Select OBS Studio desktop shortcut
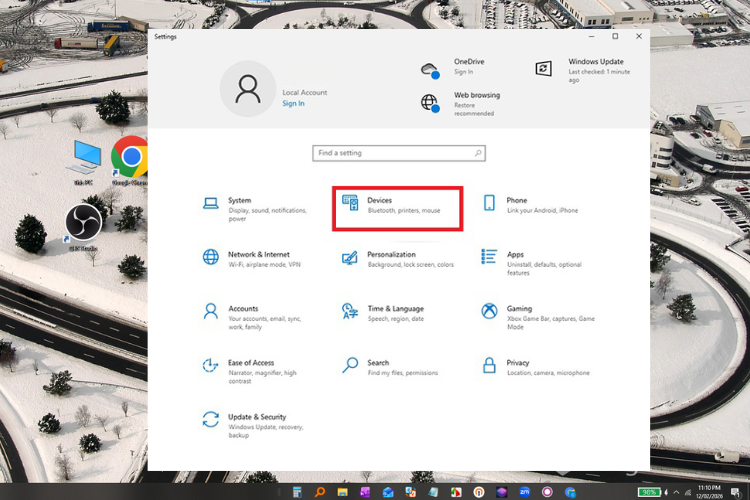This screenshot has height=500, width=750. [83, 228]
